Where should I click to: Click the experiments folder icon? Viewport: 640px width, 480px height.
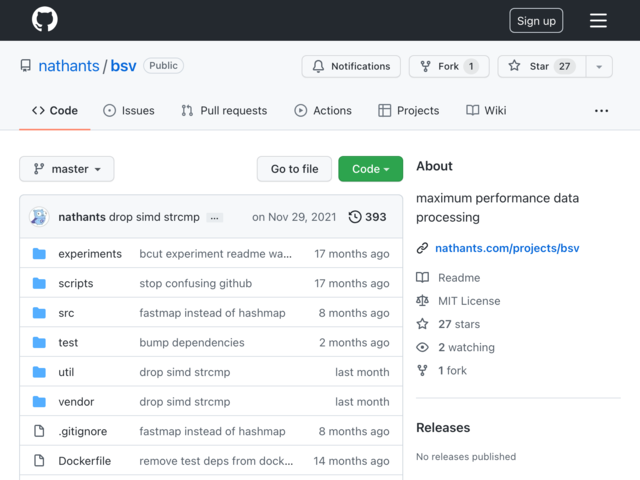(39, 254)
